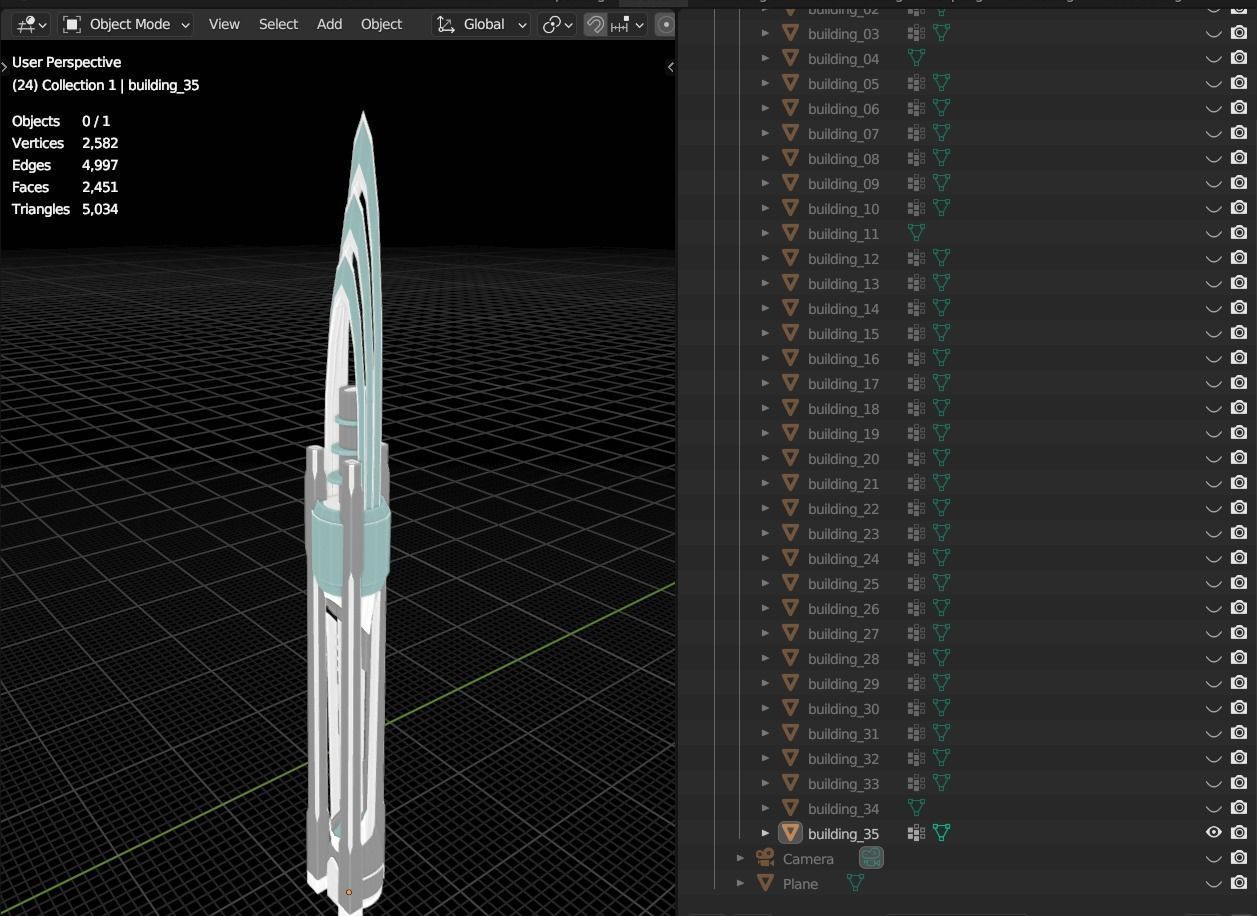Click the building_19 modifiers icon
1257x916 pixels.
pos(916,433)
